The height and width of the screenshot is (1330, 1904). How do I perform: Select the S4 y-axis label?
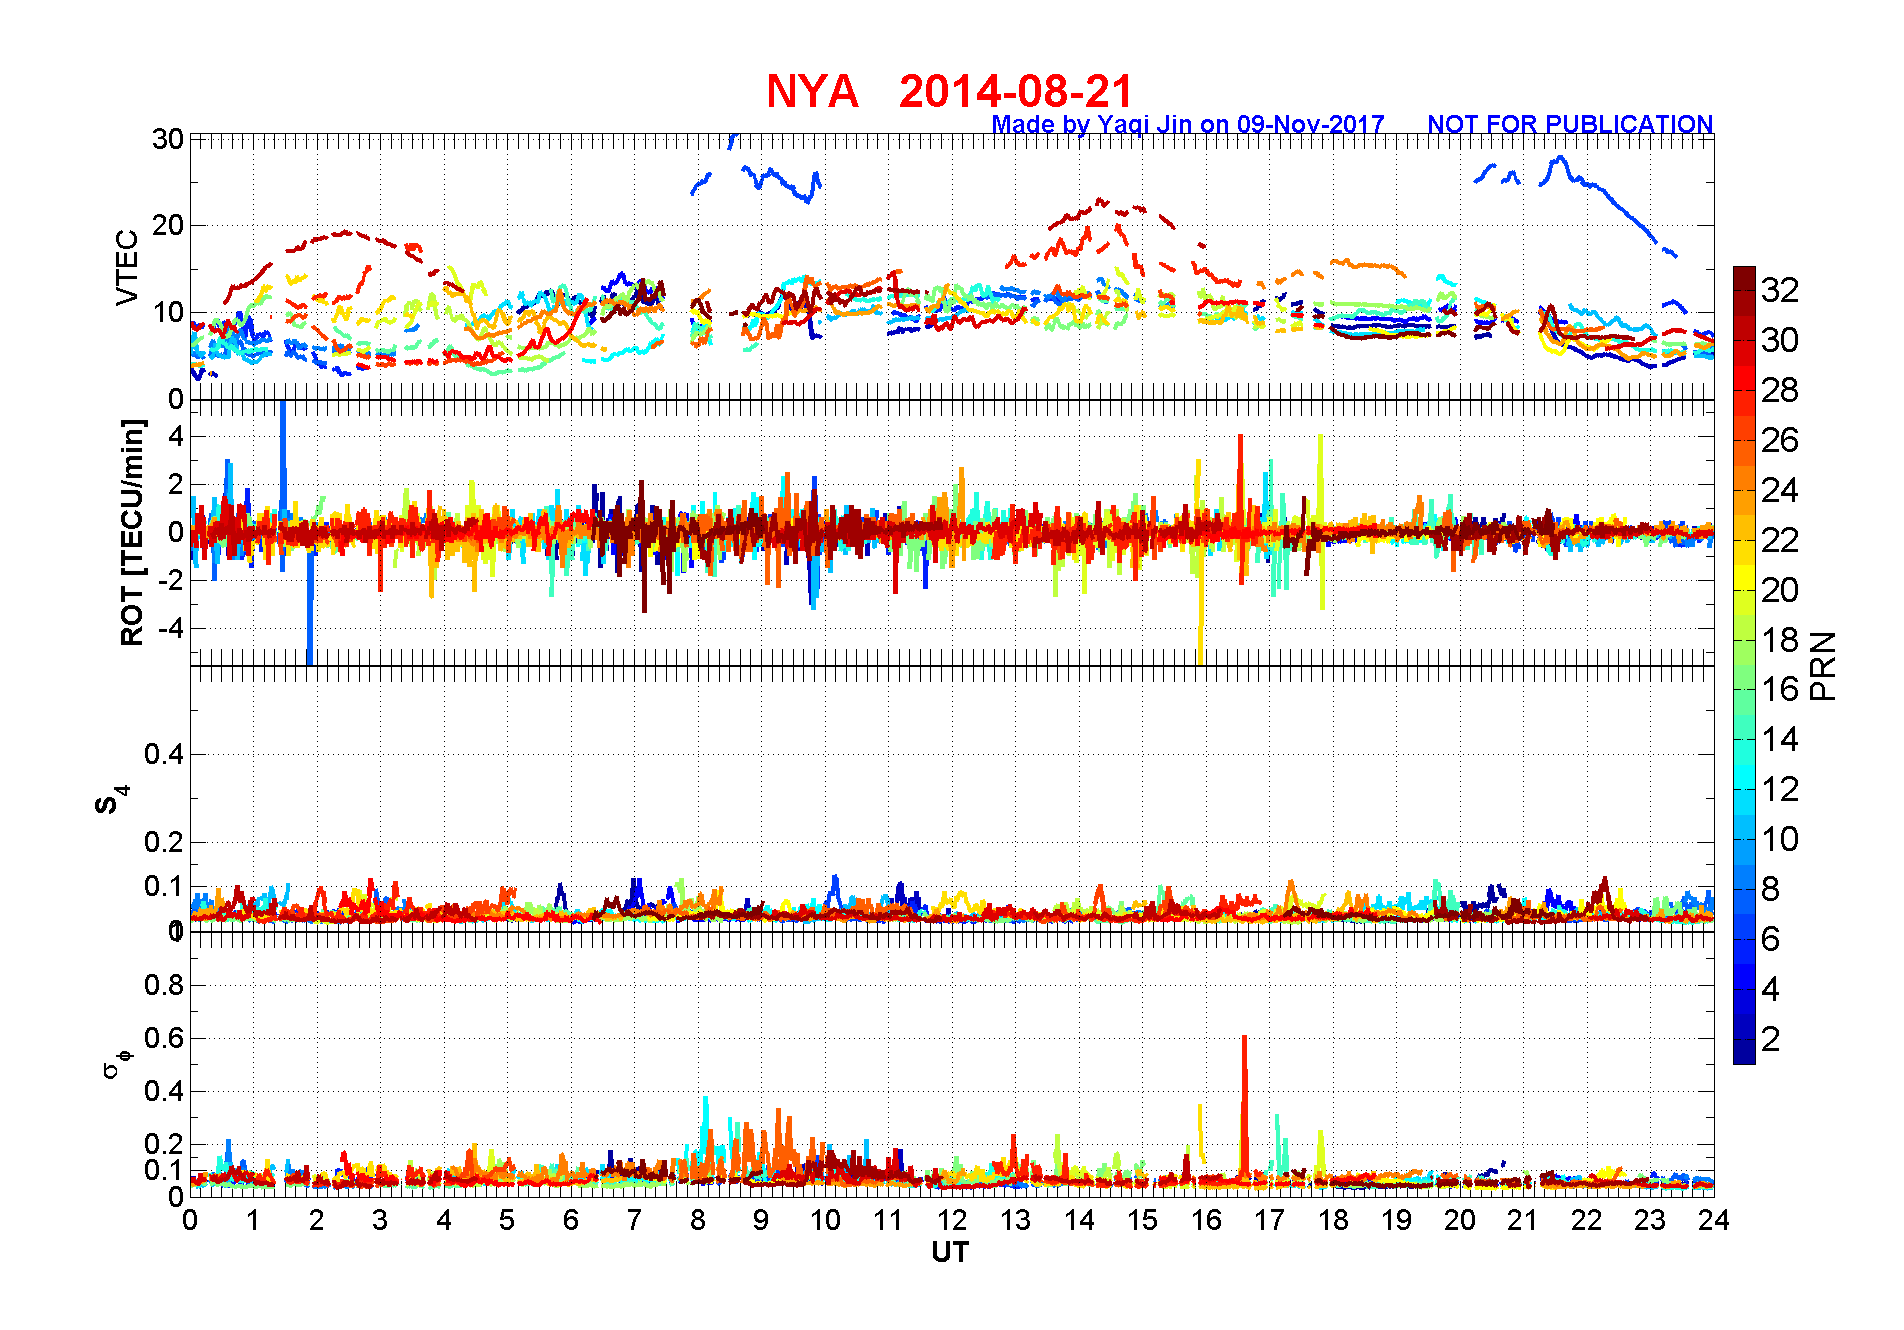[x=111, y=800]
